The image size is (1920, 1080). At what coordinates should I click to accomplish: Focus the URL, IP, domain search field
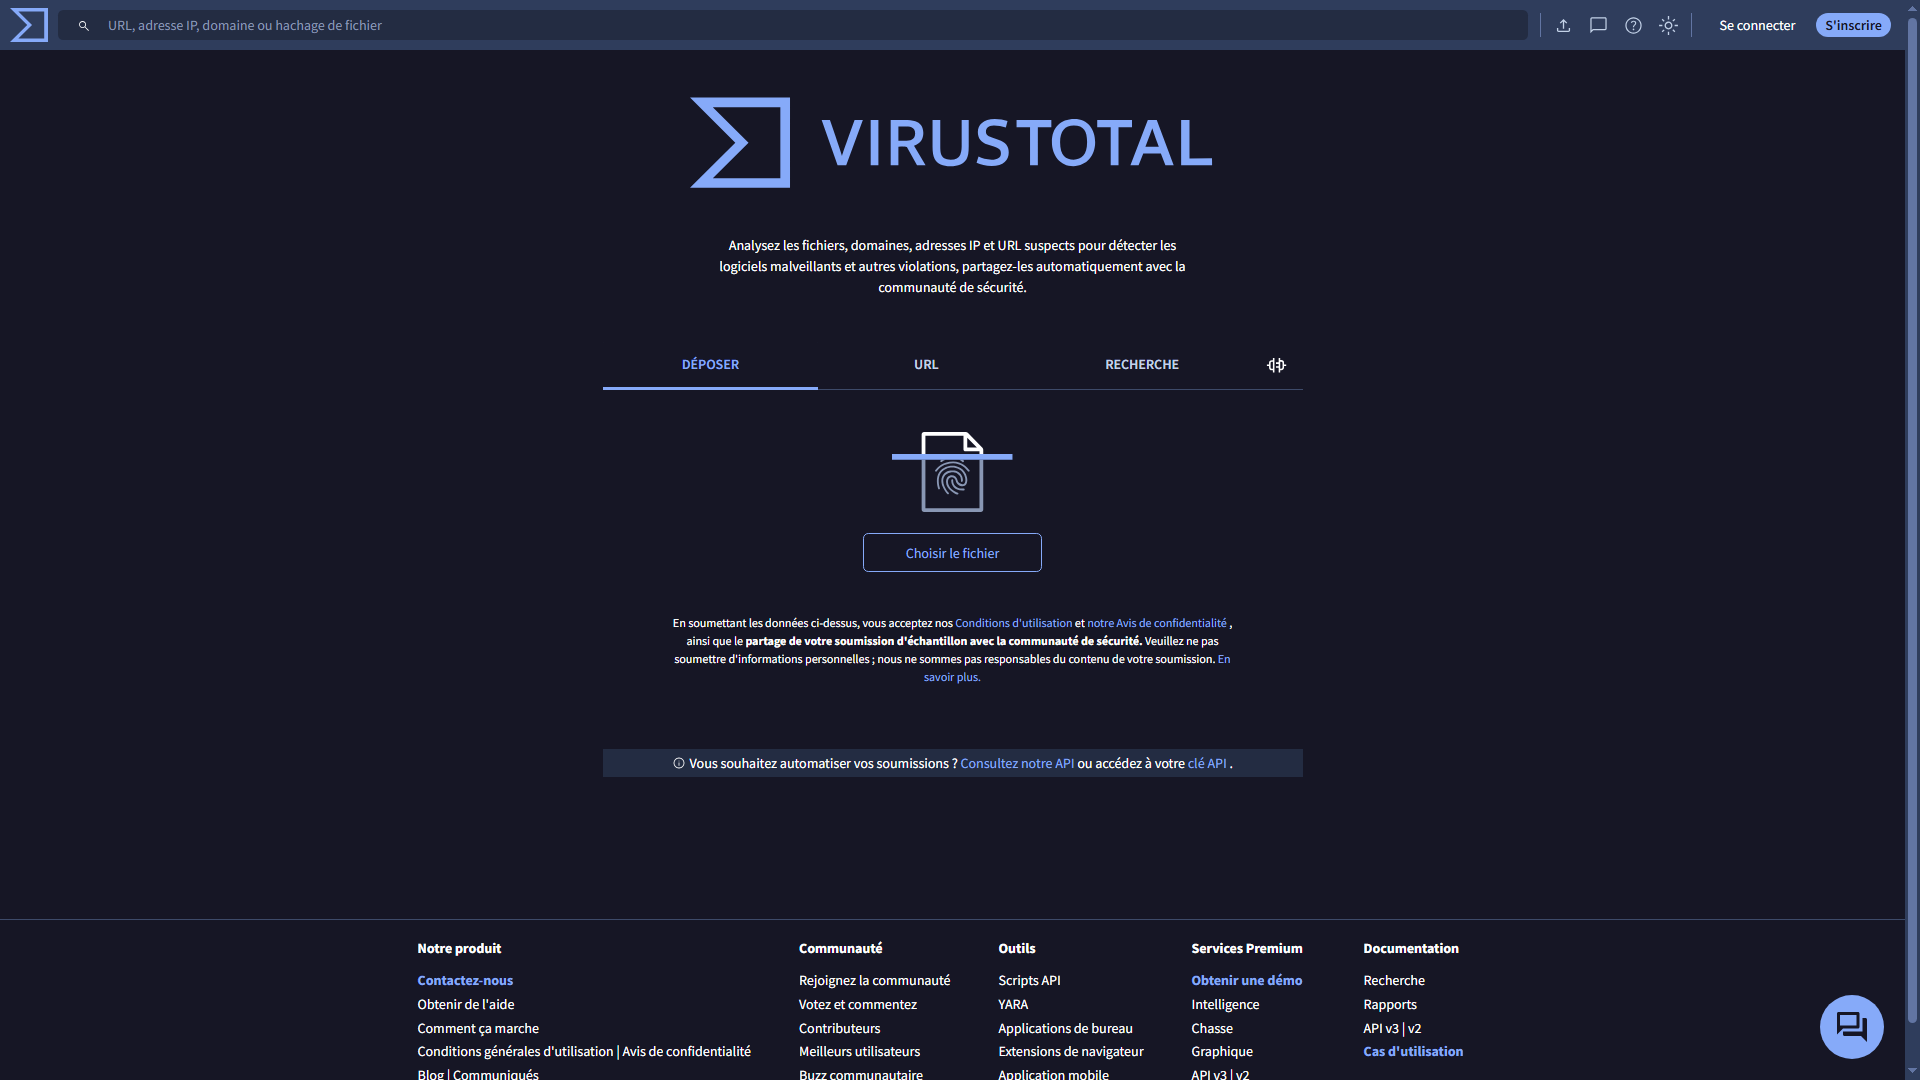click(x=800, y=26)
